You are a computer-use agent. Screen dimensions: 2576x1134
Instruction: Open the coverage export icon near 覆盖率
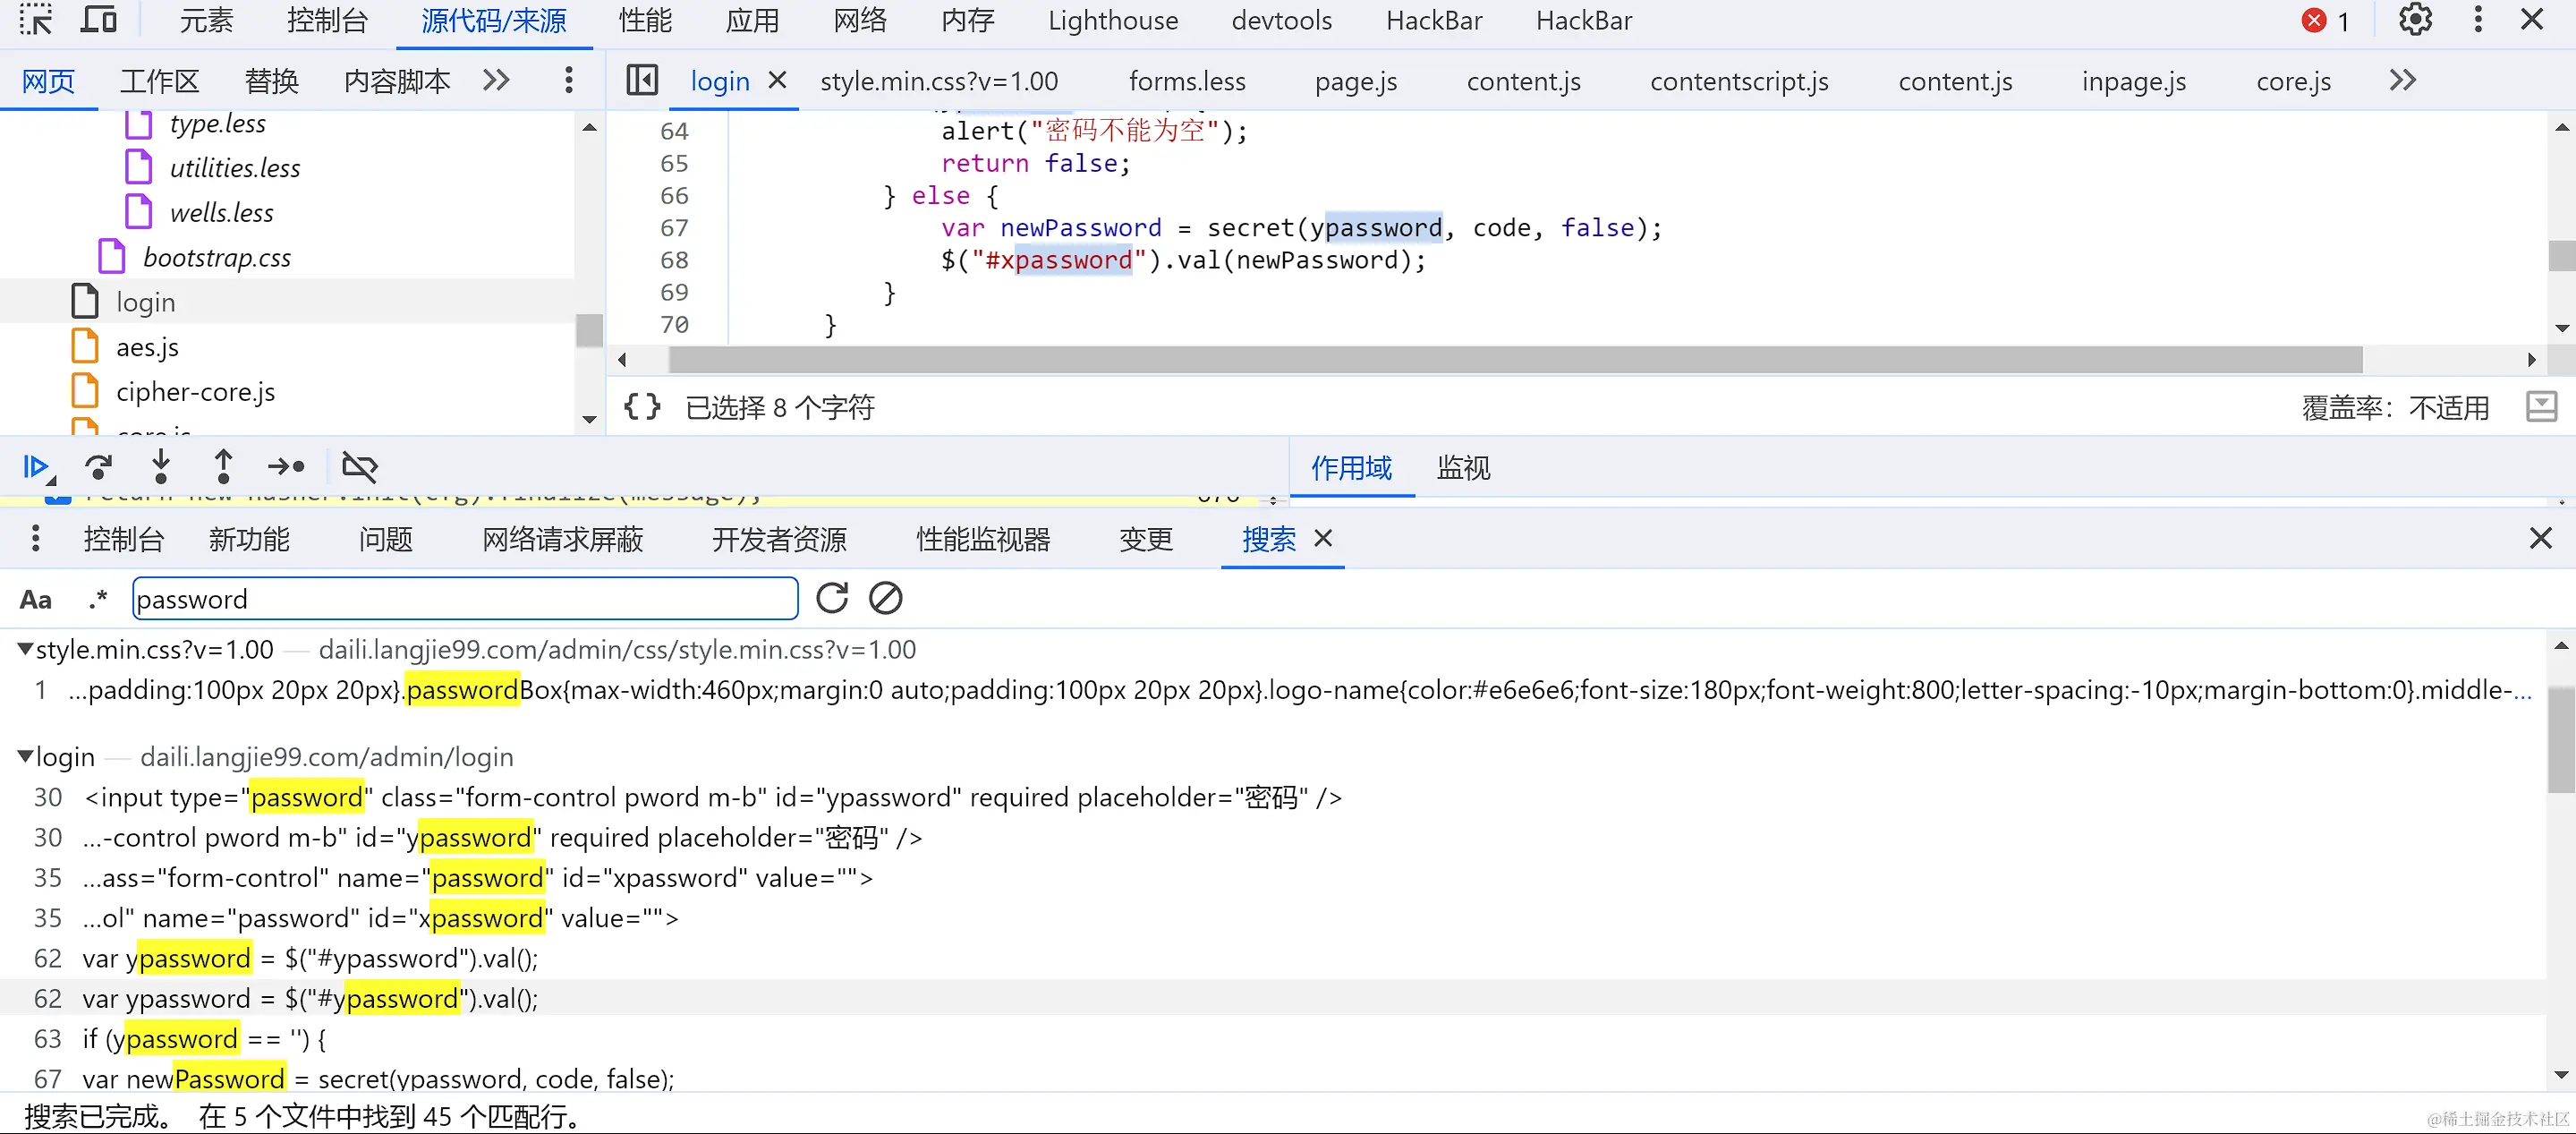click(2542, 406)
